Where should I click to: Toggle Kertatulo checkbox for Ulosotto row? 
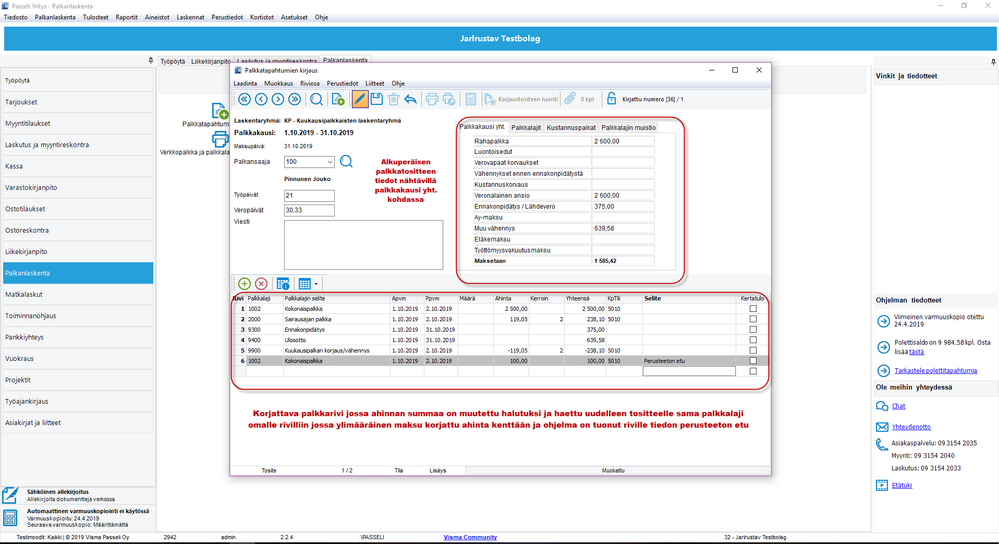753,340
